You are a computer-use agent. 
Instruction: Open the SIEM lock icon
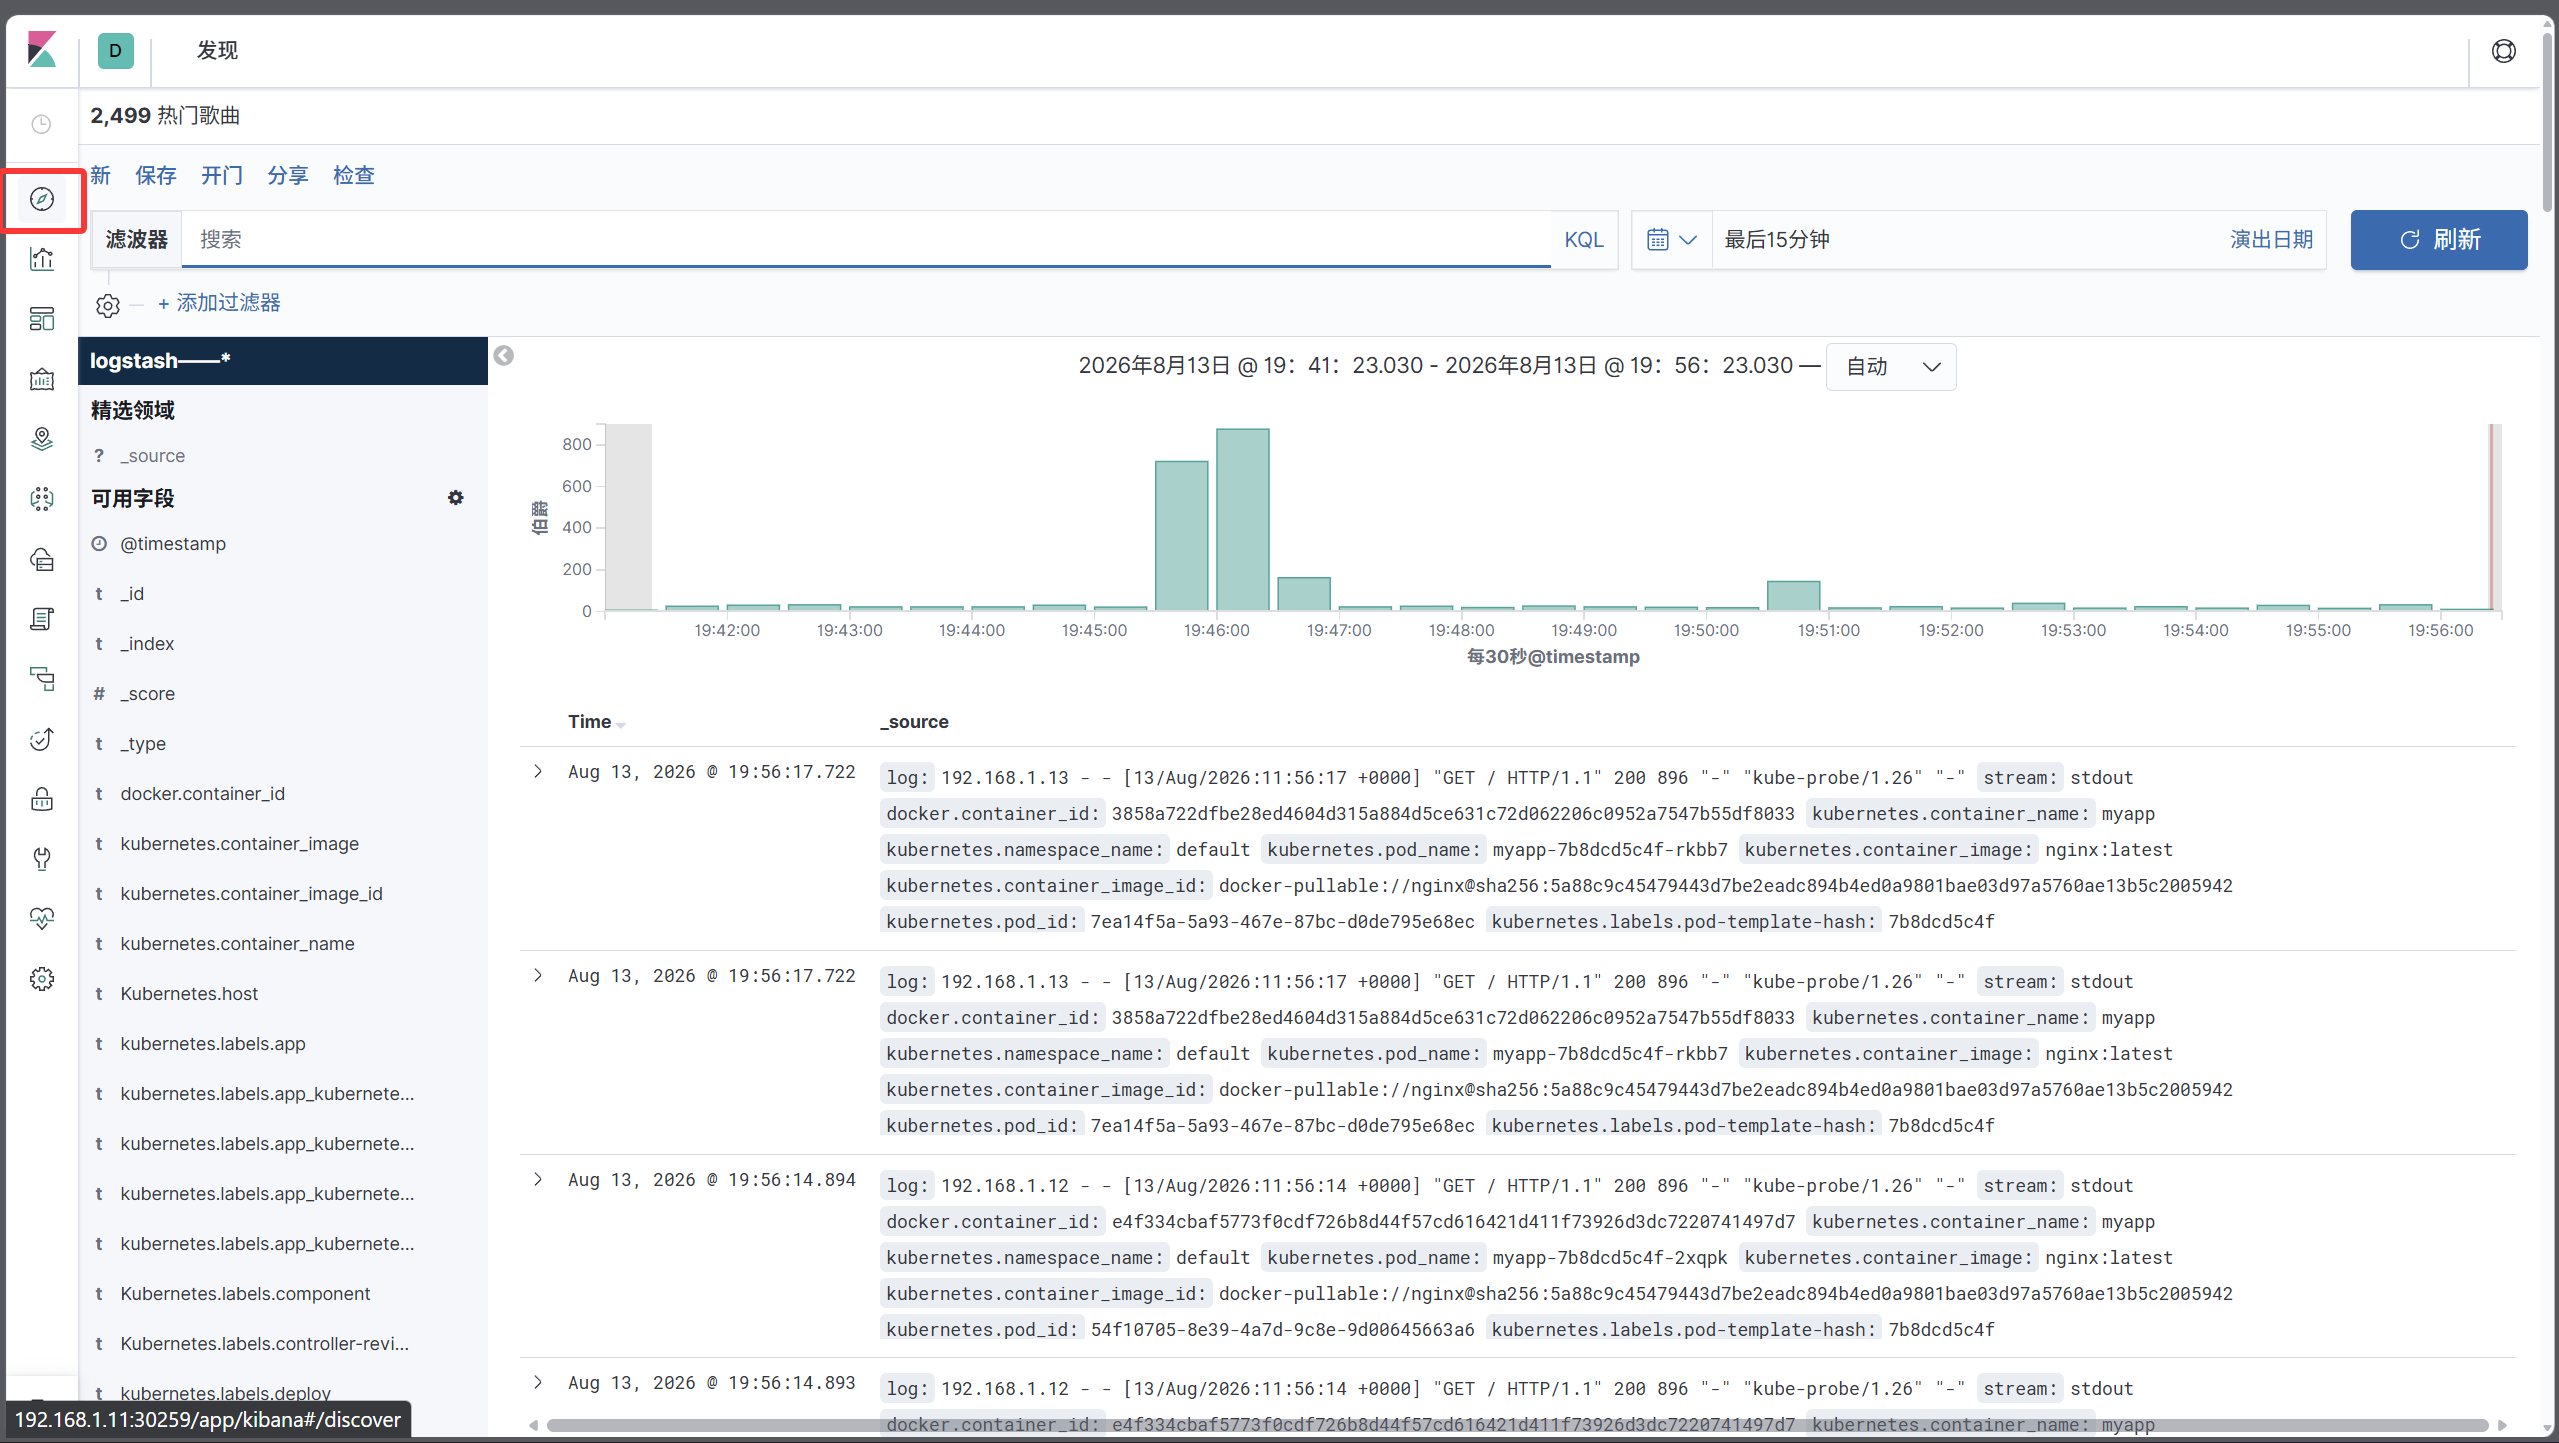tap(42, 799)
